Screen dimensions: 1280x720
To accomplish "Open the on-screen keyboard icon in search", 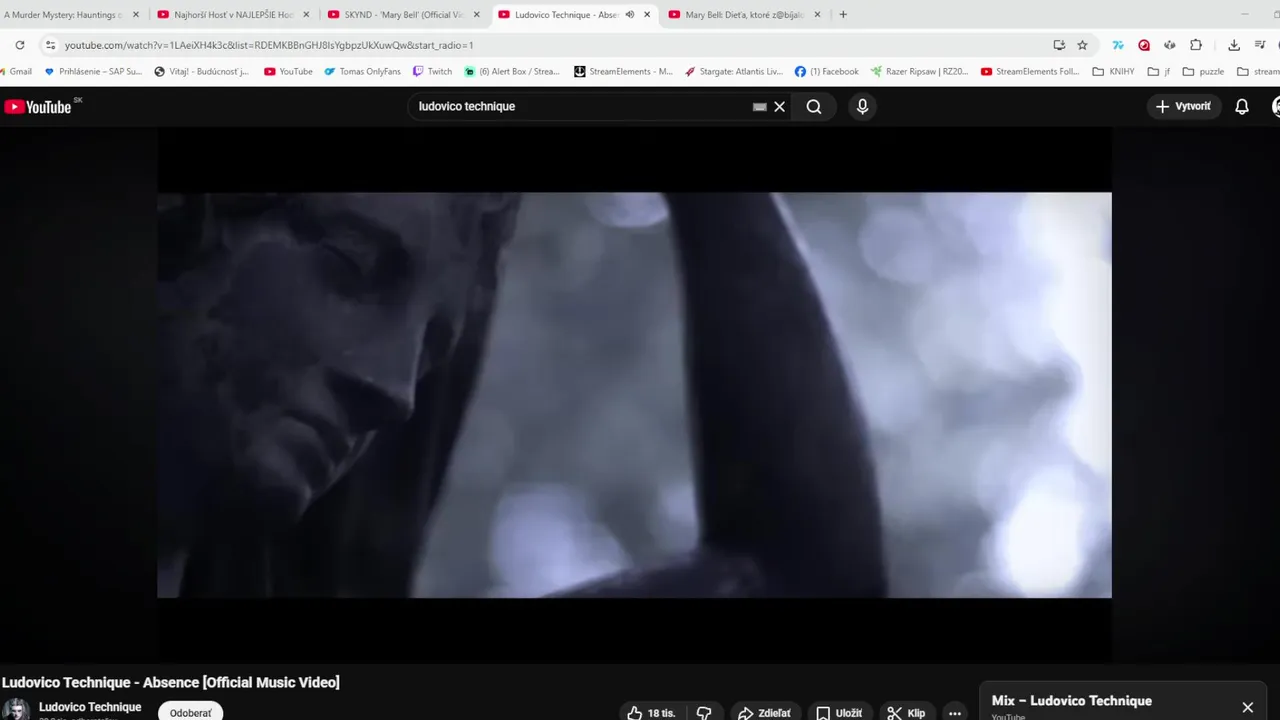I will 759,107.
